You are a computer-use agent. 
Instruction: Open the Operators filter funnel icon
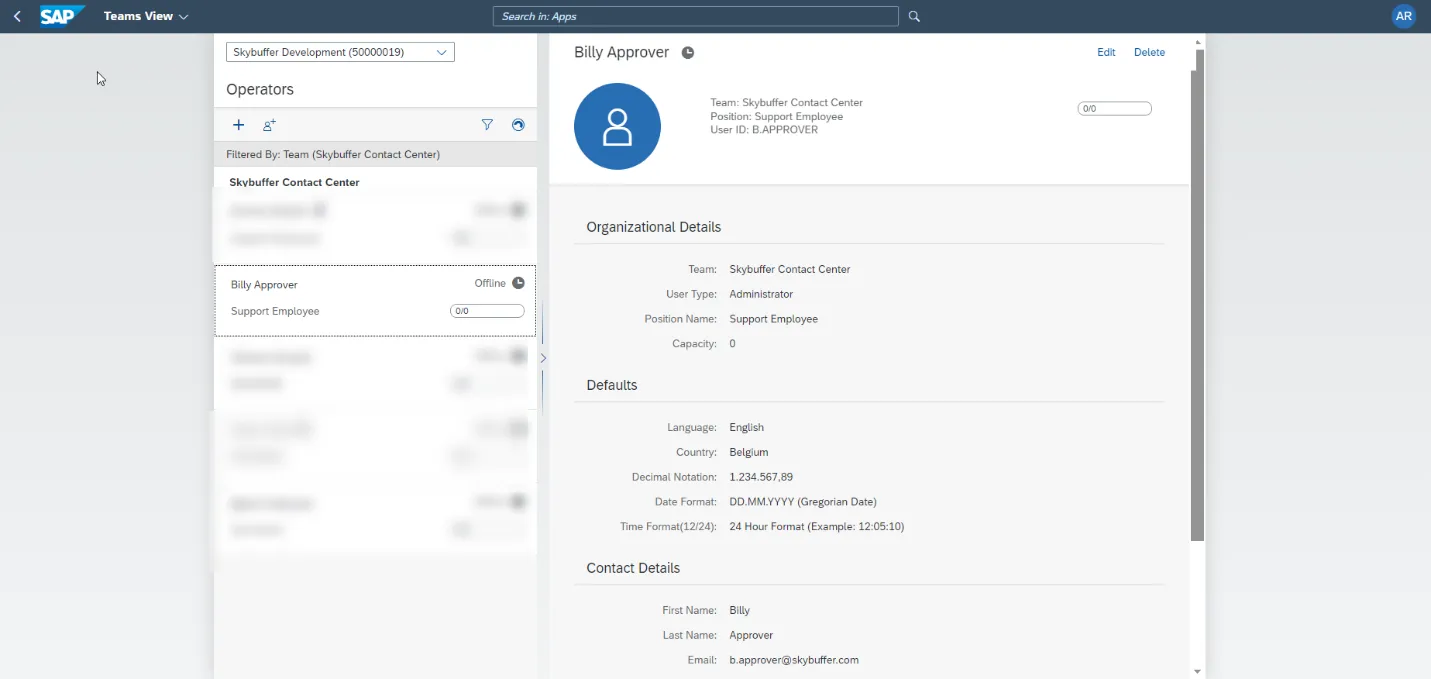487,125
